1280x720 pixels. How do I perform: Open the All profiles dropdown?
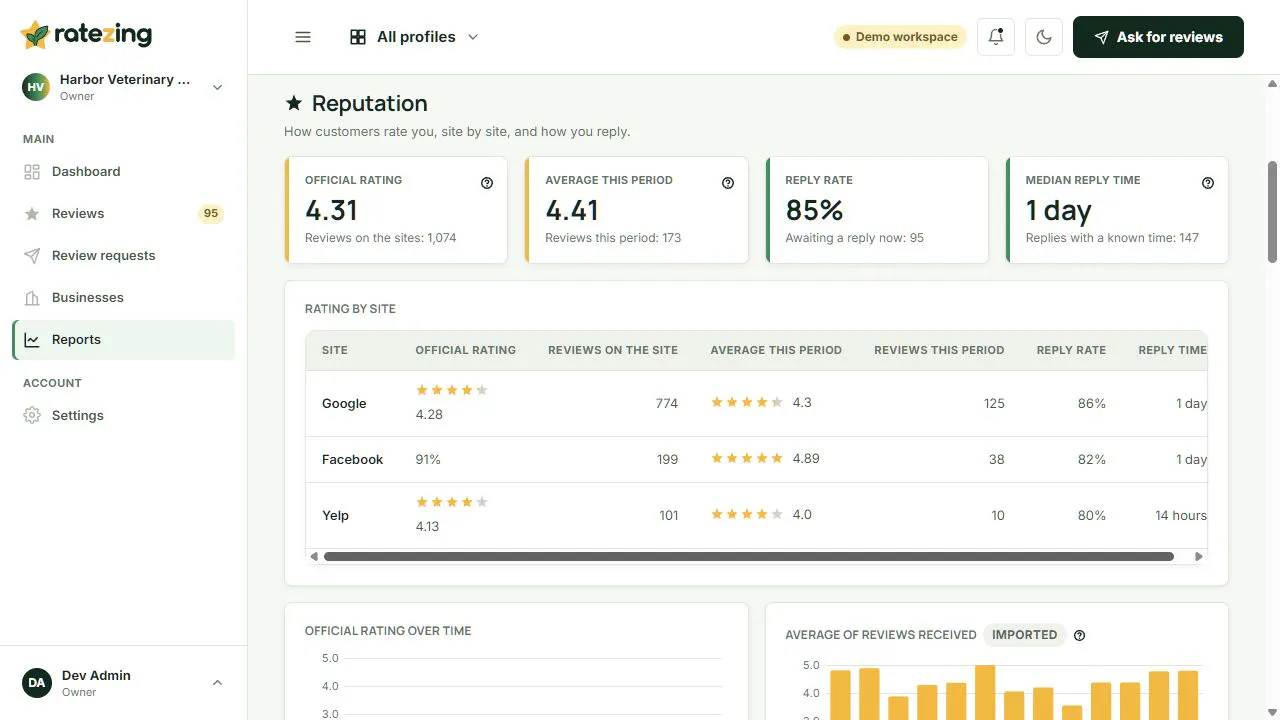(x=414, y=37)
